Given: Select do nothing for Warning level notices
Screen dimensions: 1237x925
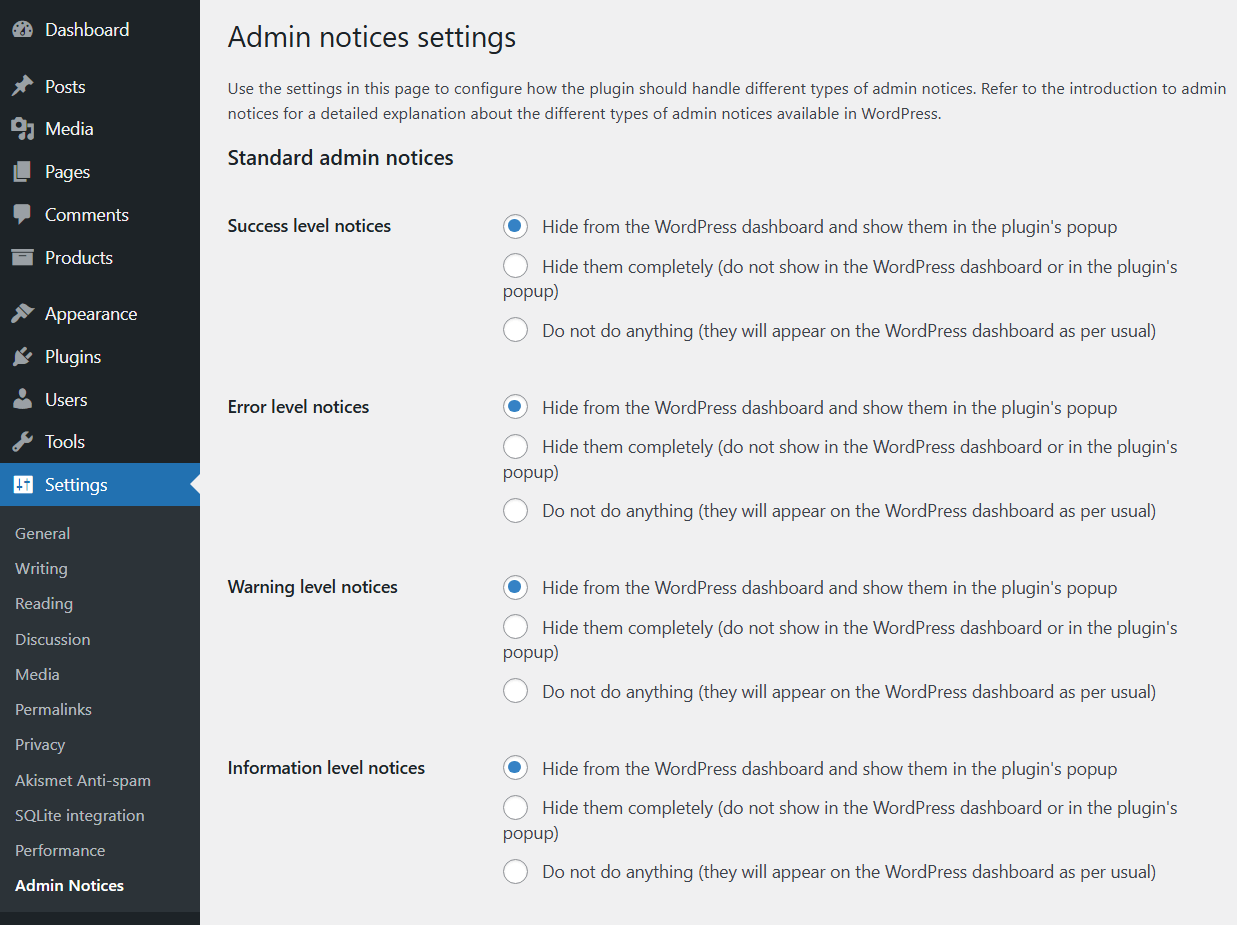Looking at the screenshot, I should (x=515, y=691).
